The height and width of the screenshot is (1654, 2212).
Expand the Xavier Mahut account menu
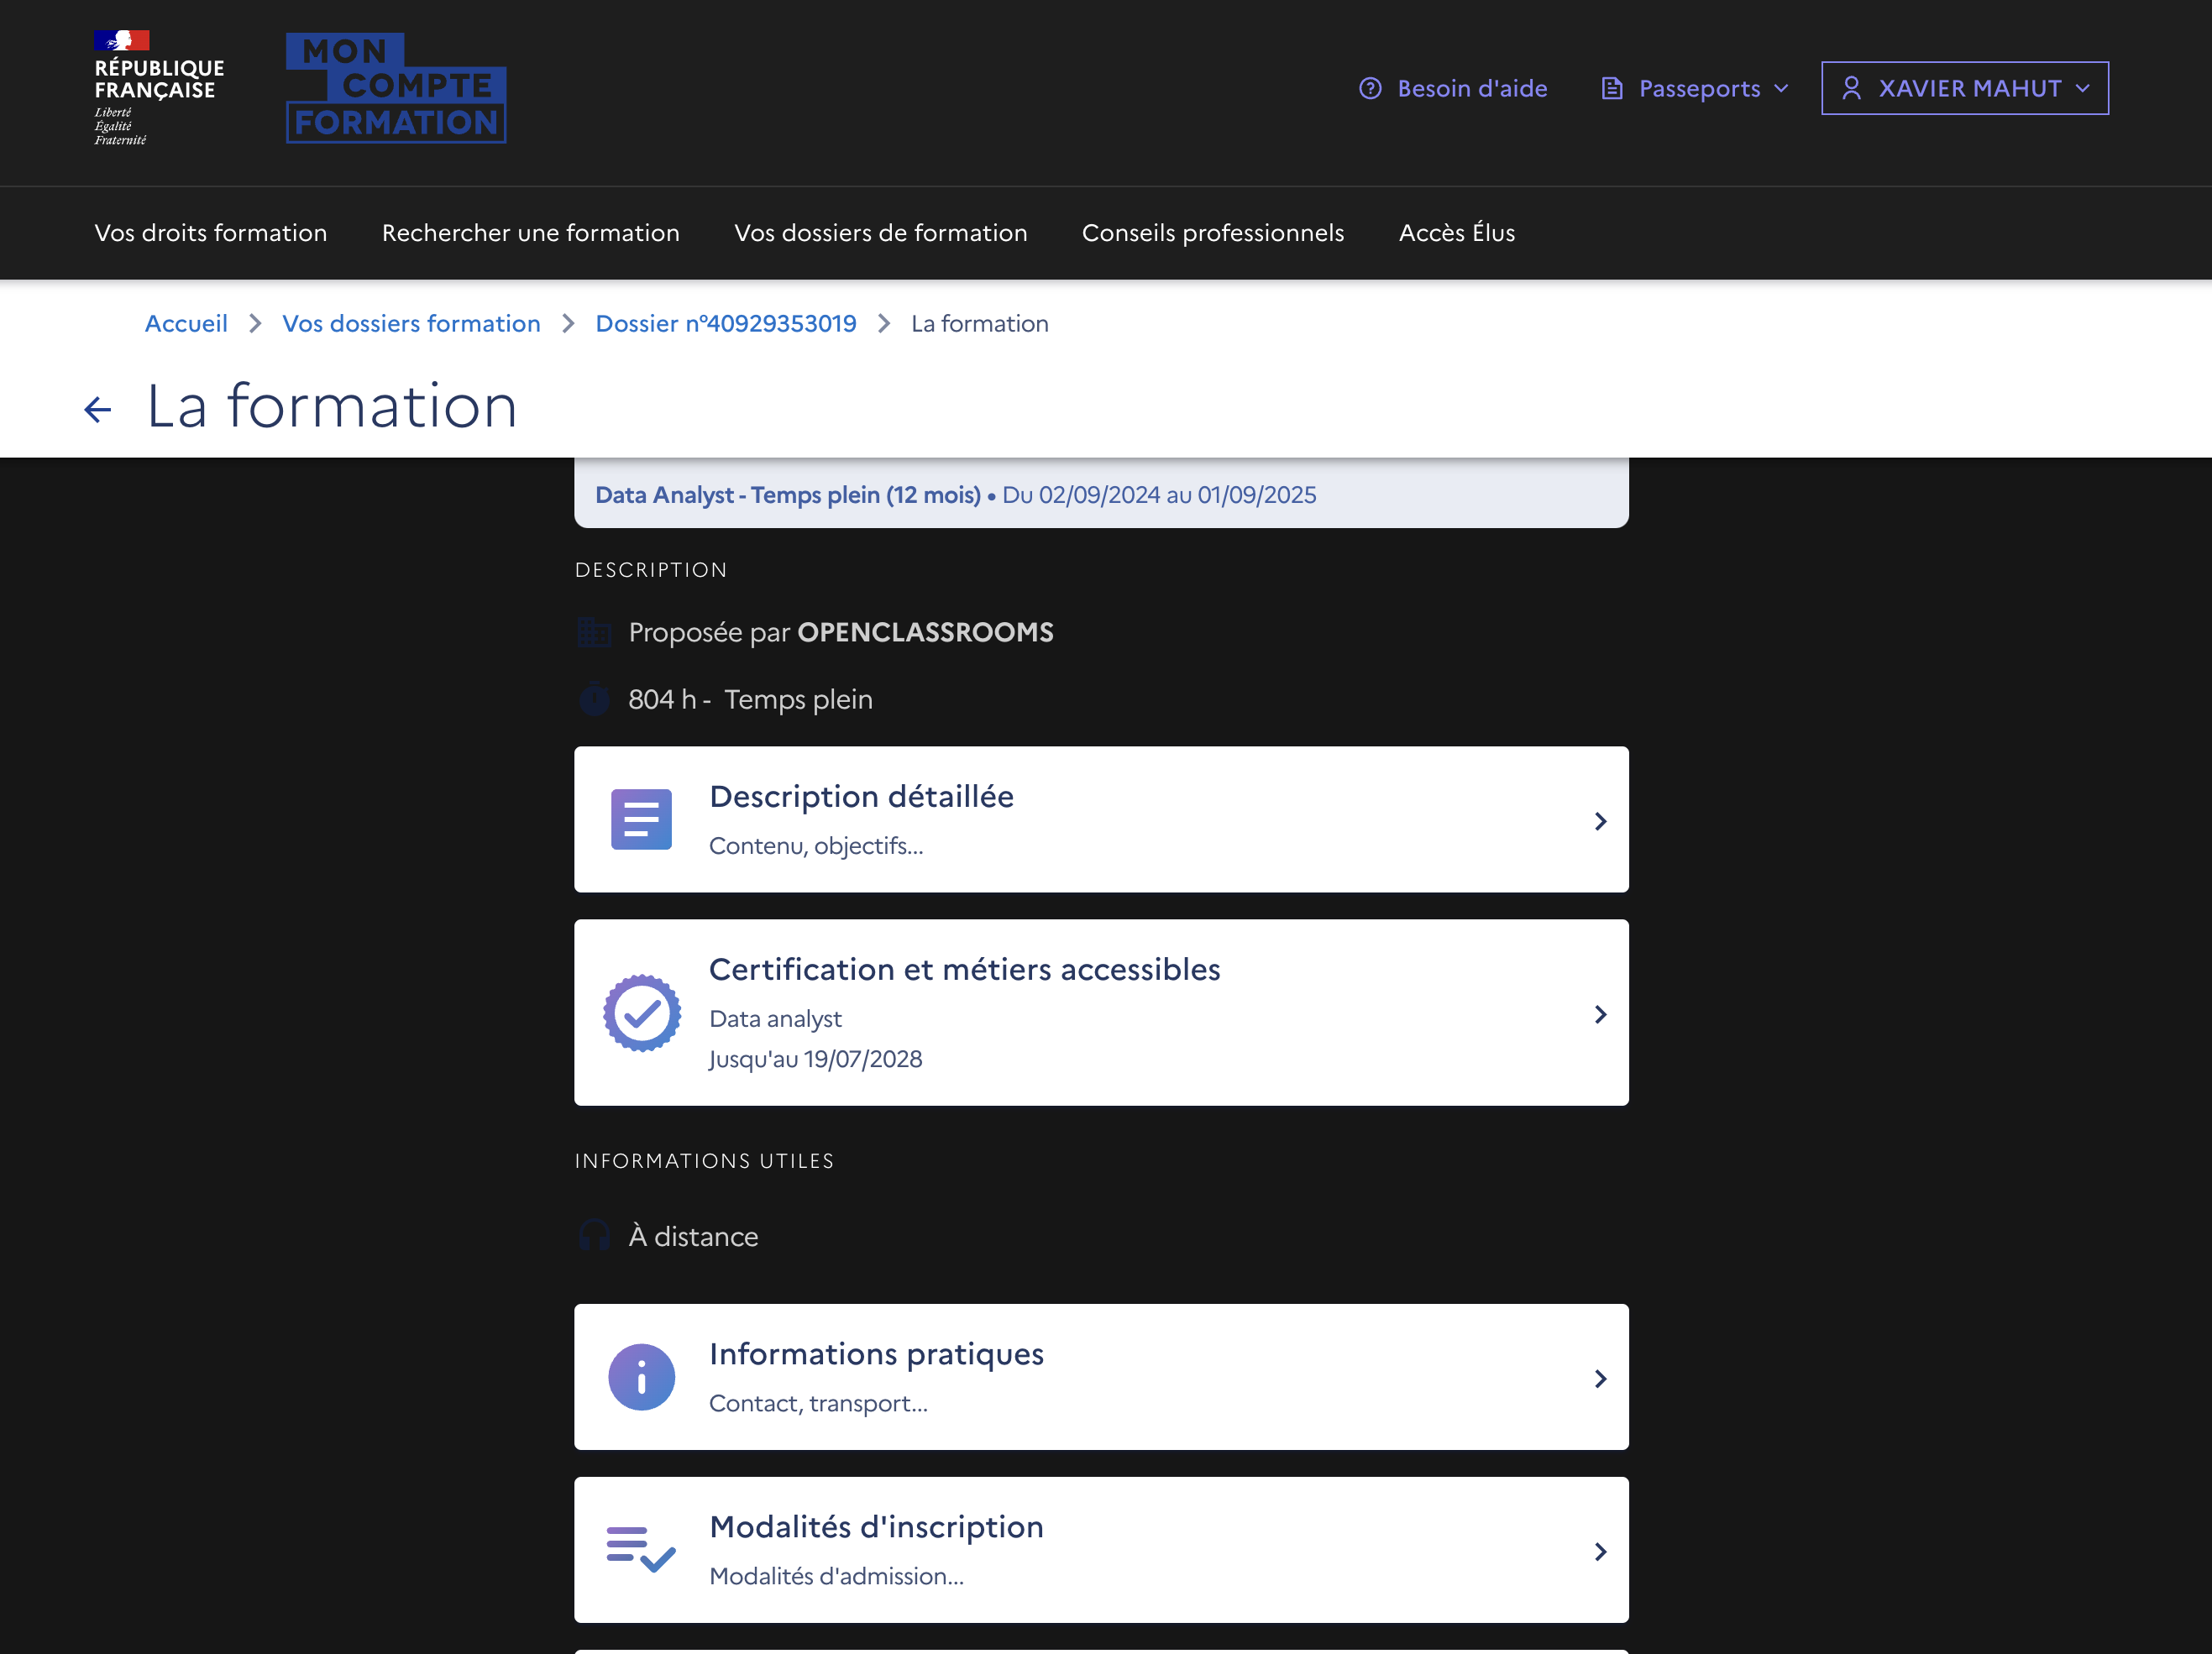click(x=1964, y=88)
